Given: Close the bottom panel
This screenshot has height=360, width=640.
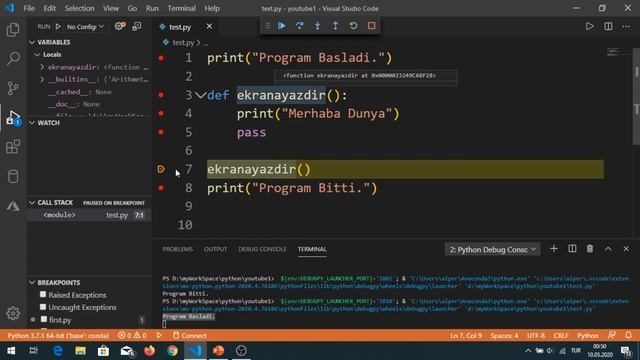Looking at the screenshot, I should 626,249.
